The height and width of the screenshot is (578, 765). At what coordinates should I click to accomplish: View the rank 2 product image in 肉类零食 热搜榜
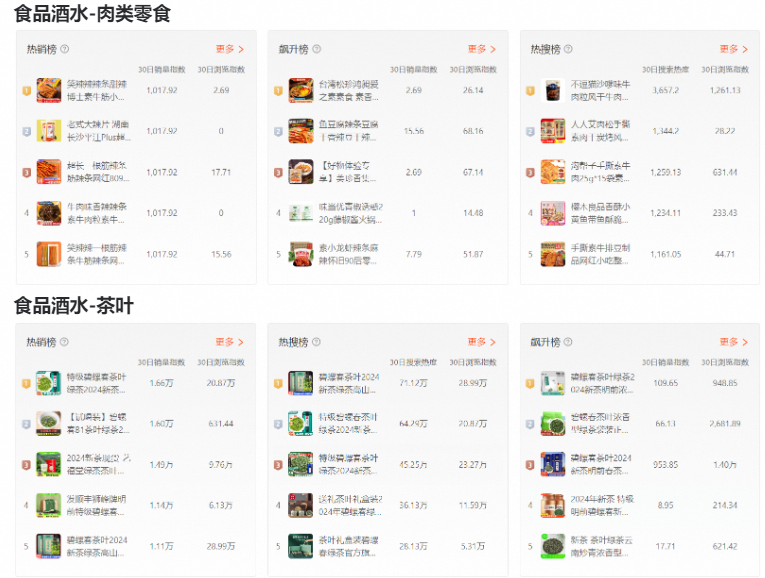coord(553,131)
